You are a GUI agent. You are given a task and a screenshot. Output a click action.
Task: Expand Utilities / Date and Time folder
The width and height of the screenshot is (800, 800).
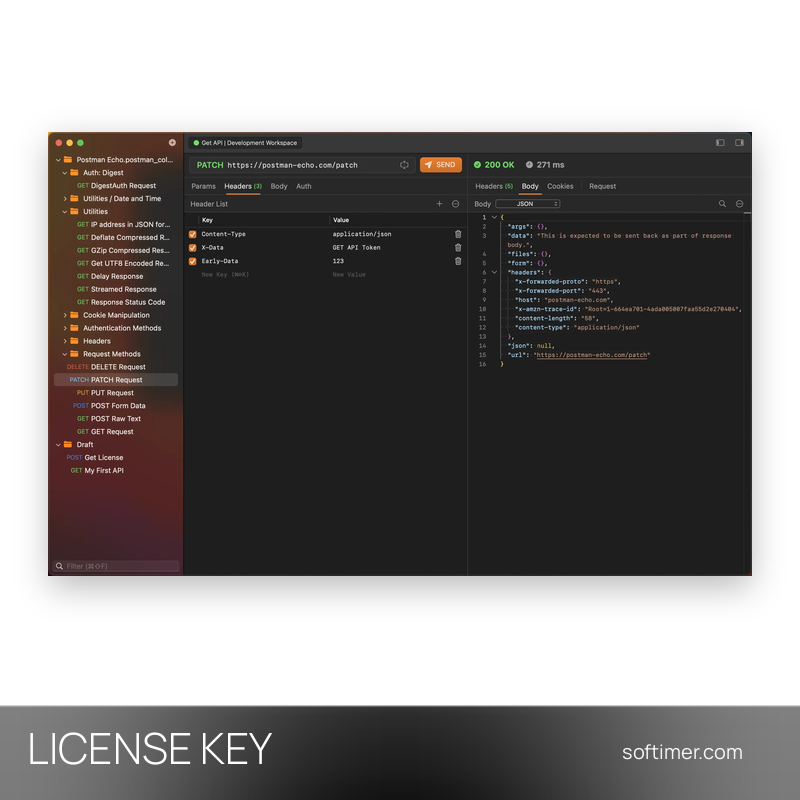[65, 198]
